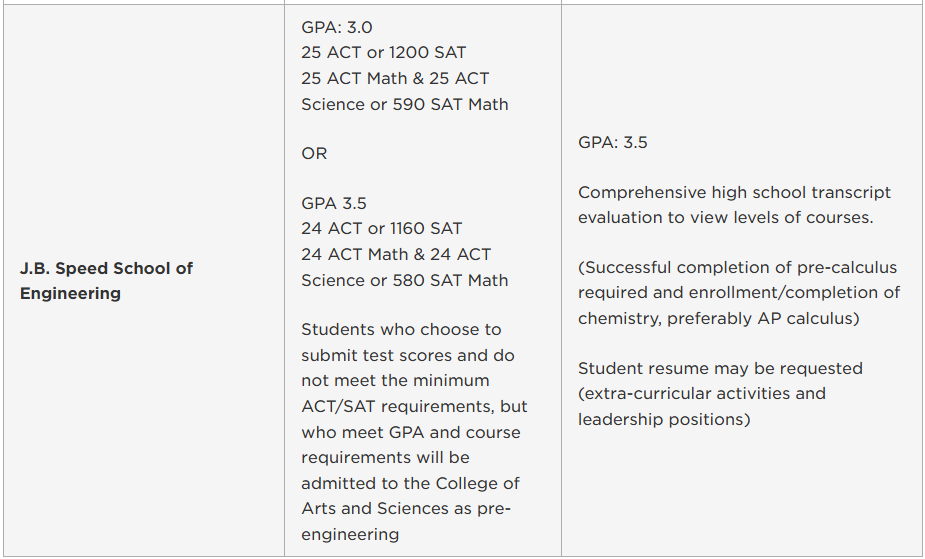Click the GPA: 3.5 text in right column
The height and width of the screenshot is (559, 925).
coord(612,143)
